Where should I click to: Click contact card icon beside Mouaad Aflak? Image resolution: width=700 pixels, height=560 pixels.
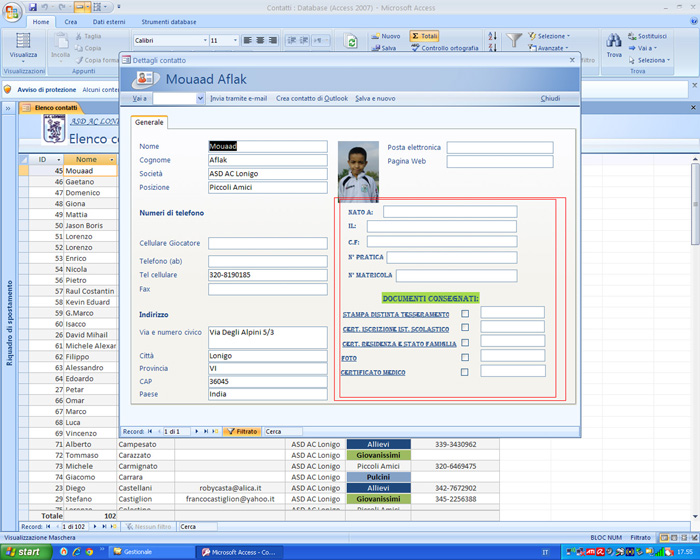[x=145, y=79]
